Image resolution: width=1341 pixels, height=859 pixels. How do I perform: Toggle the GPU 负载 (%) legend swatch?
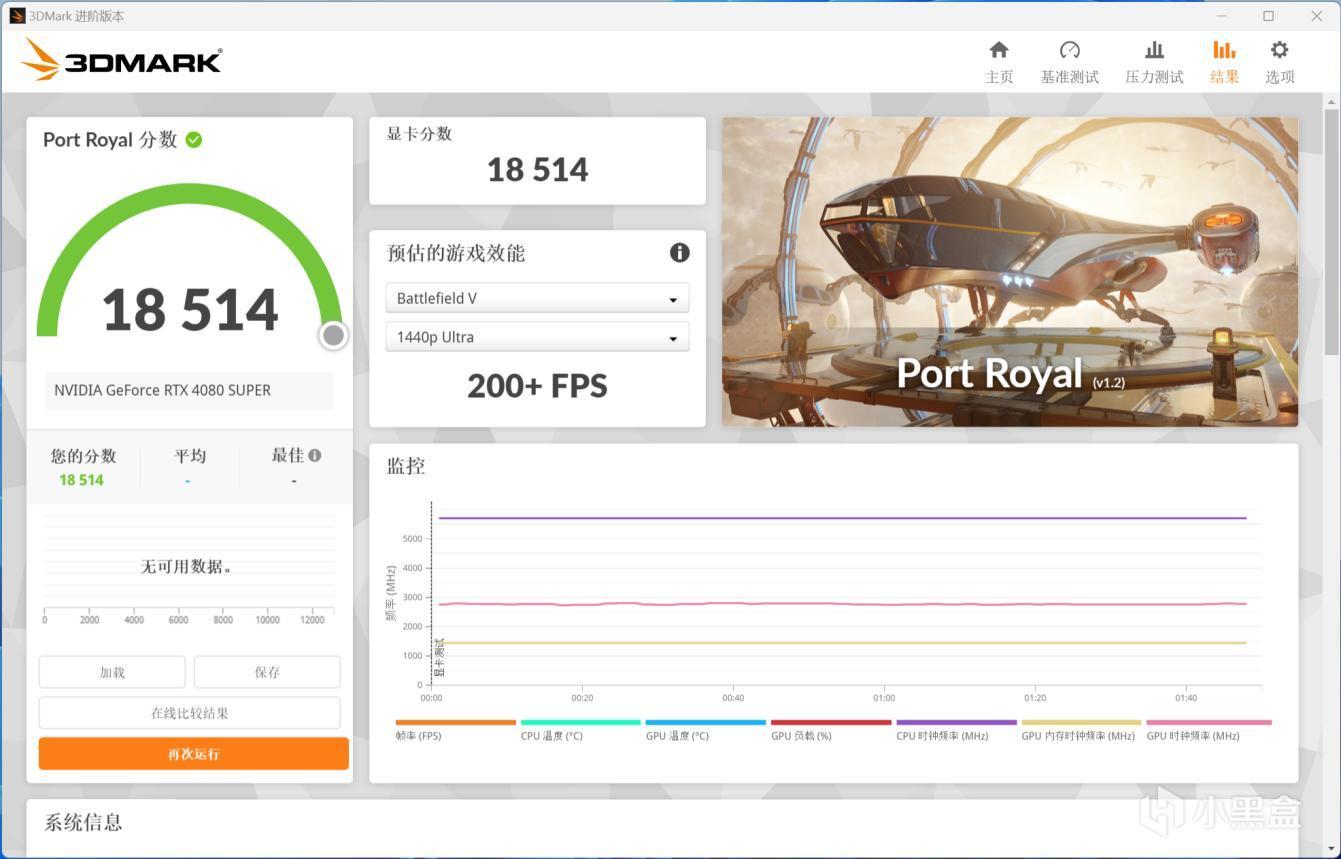tap(831, 722)
